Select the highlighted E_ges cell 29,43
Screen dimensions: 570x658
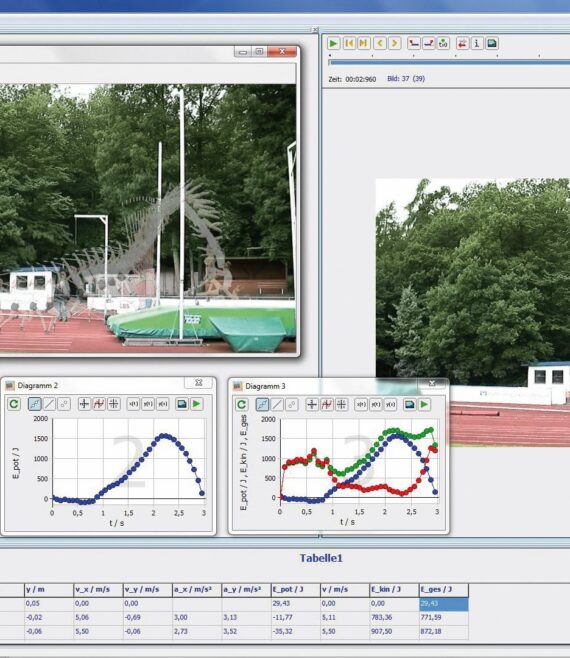pyautogui.click(x=444, y=603)
